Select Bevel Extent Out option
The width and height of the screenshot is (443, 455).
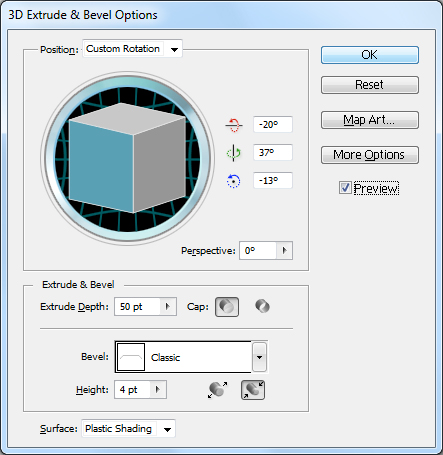tap(218, 390)
